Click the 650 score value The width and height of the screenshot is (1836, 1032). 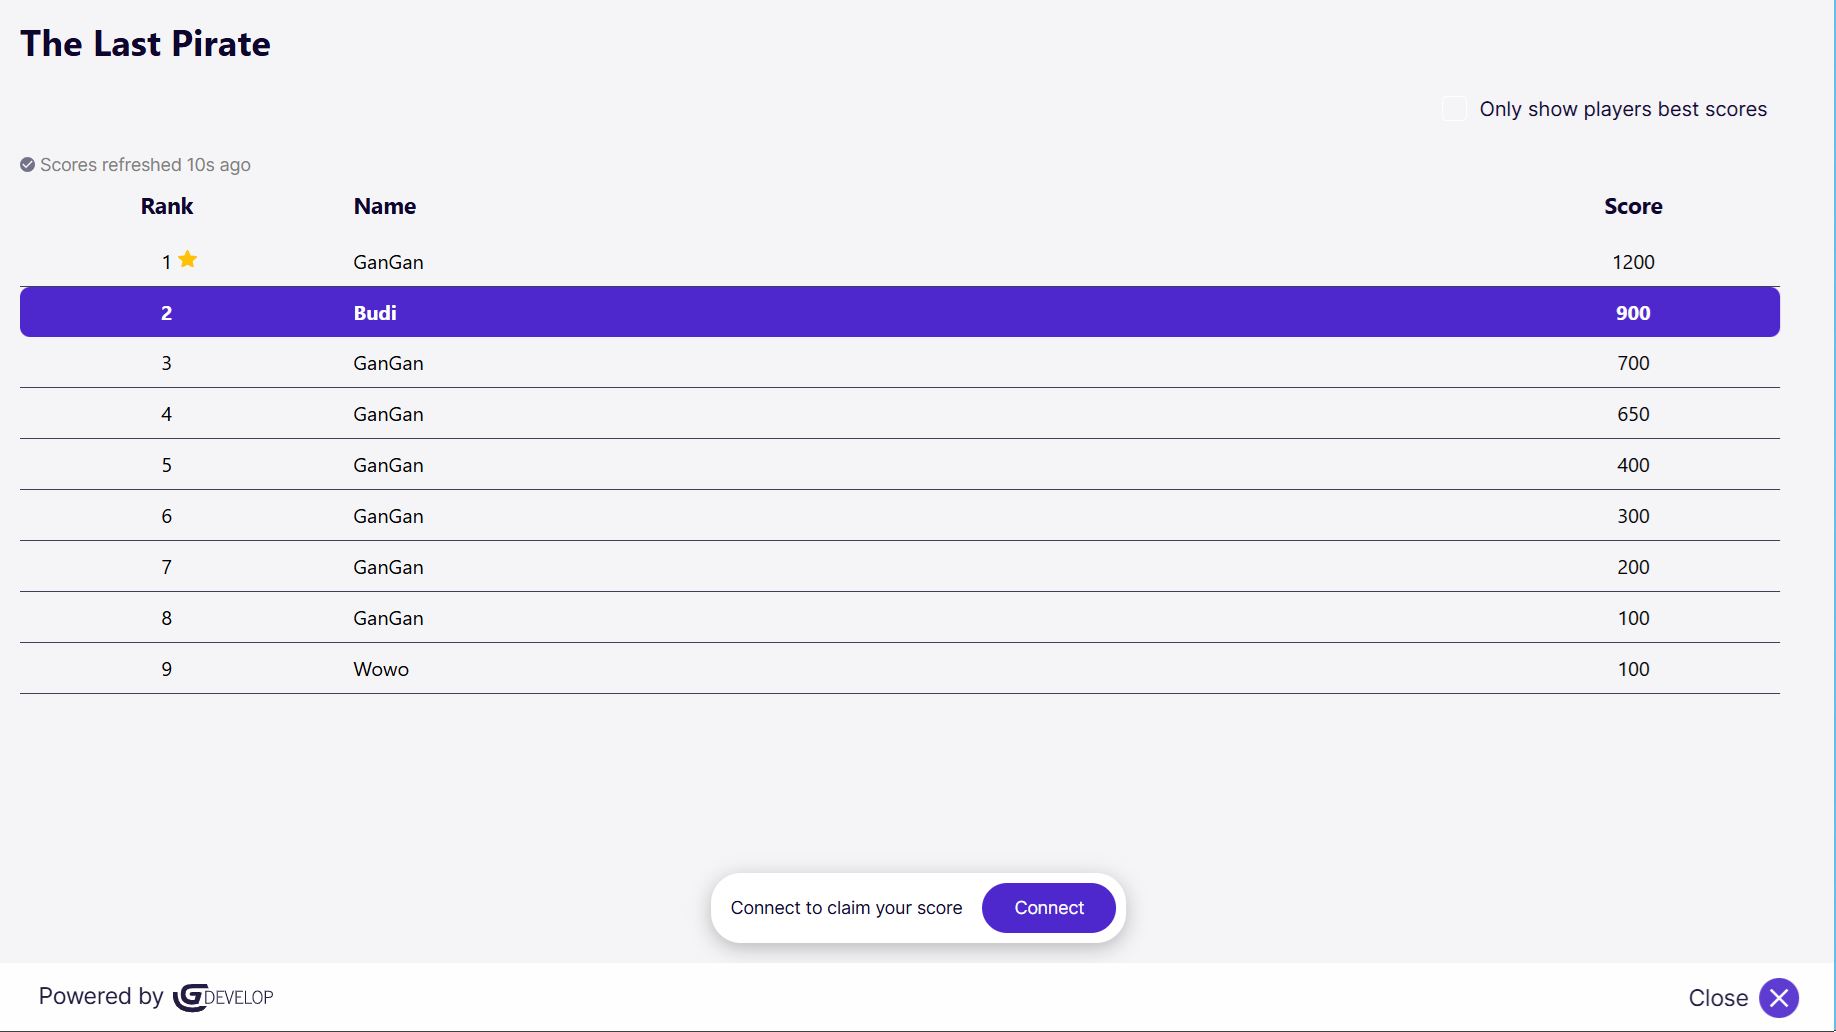[x=1633, y=414]
